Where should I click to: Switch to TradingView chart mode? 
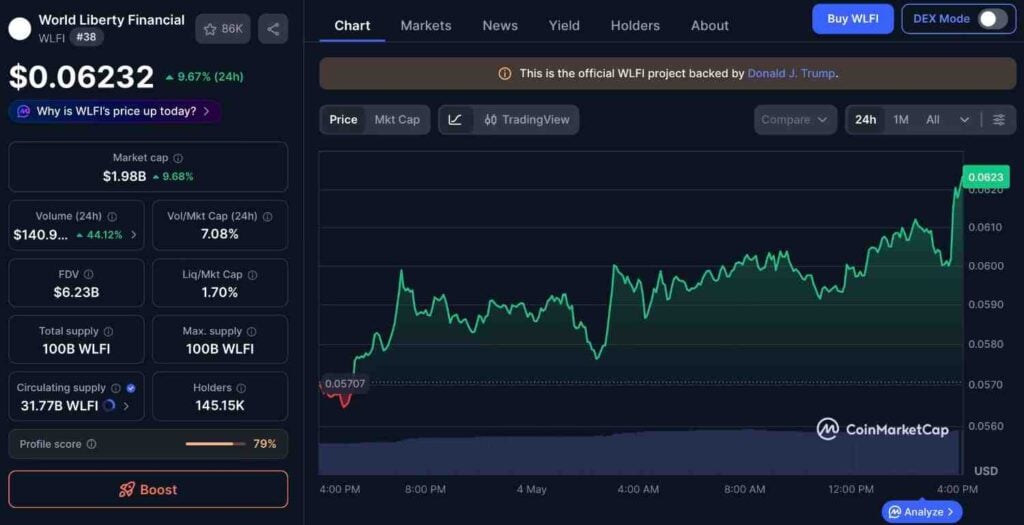[x=527, y=119]
